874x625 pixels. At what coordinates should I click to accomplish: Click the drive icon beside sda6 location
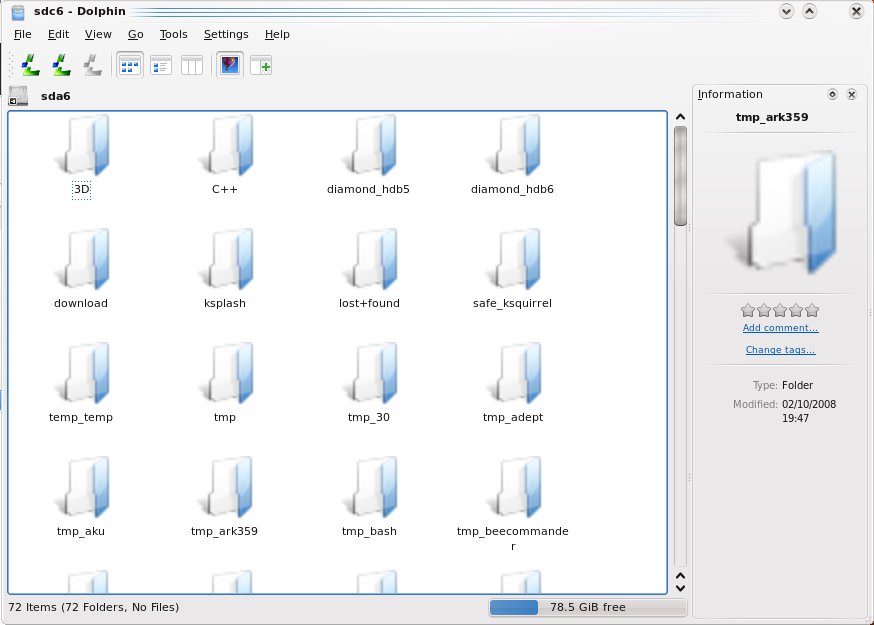(18, 97)
